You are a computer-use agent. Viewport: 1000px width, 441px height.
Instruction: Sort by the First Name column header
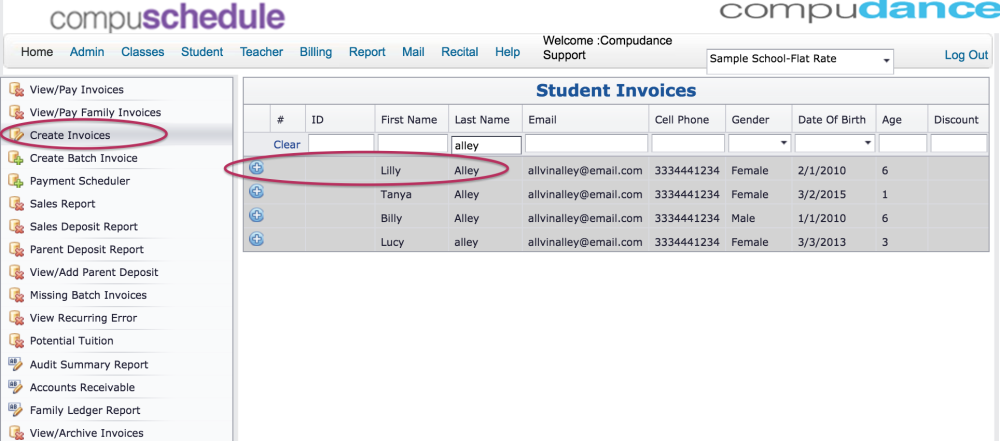click(x=409, y=119)
